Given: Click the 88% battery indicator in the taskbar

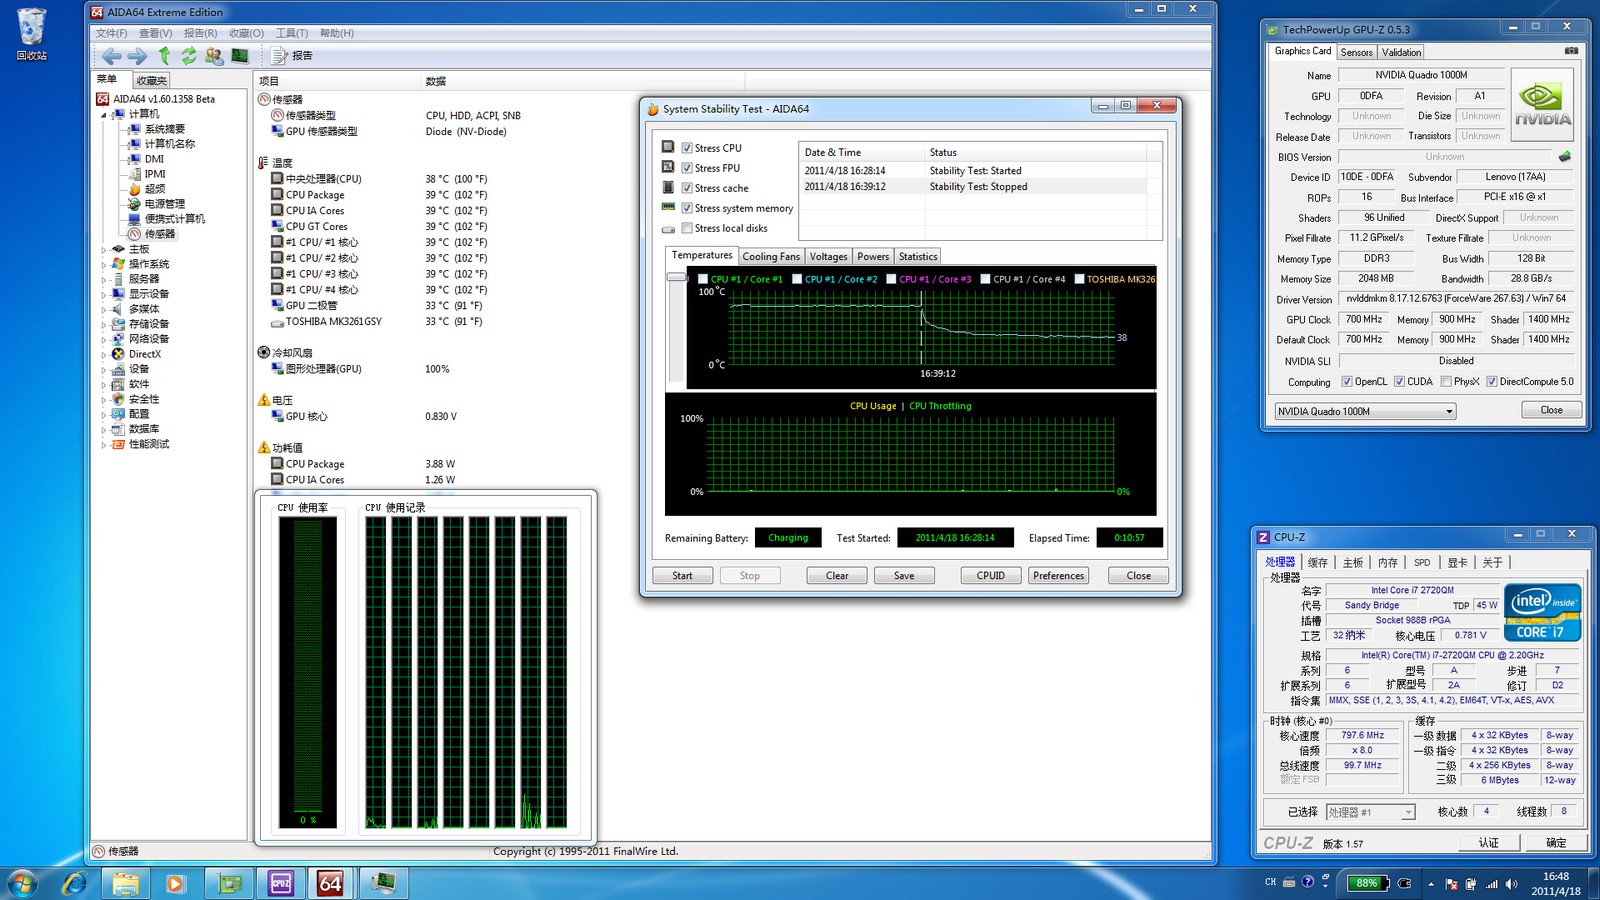Looking at the screenshot, I should pyautogui.click(x=1366, y=883).
